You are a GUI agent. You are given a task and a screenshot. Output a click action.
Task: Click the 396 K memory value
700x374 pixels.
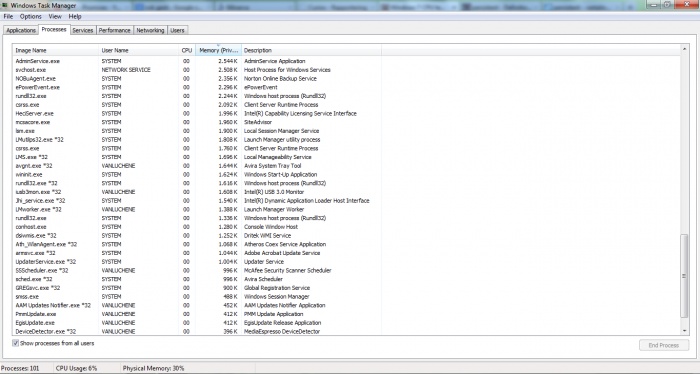pyautogui.click(x=230, y=331)
